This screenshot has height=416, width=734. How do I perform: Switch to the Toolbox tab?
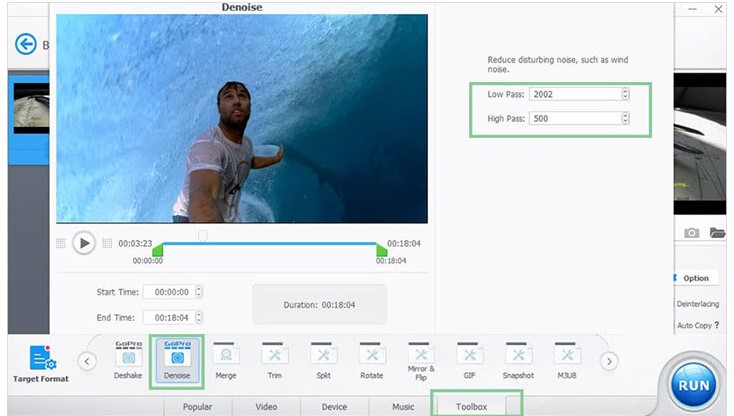(471, 407)
